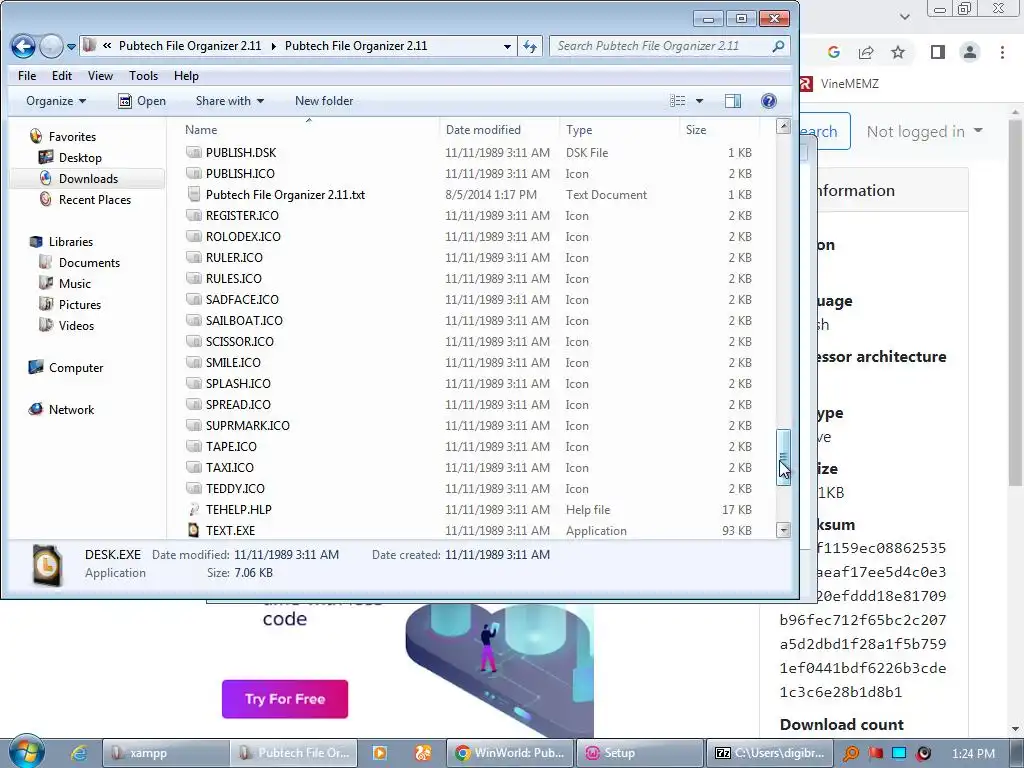The width and height of the screenshot is (1024, 768).
Task: Click Try For Free in the browser
Action: click(x=285, y=699)
